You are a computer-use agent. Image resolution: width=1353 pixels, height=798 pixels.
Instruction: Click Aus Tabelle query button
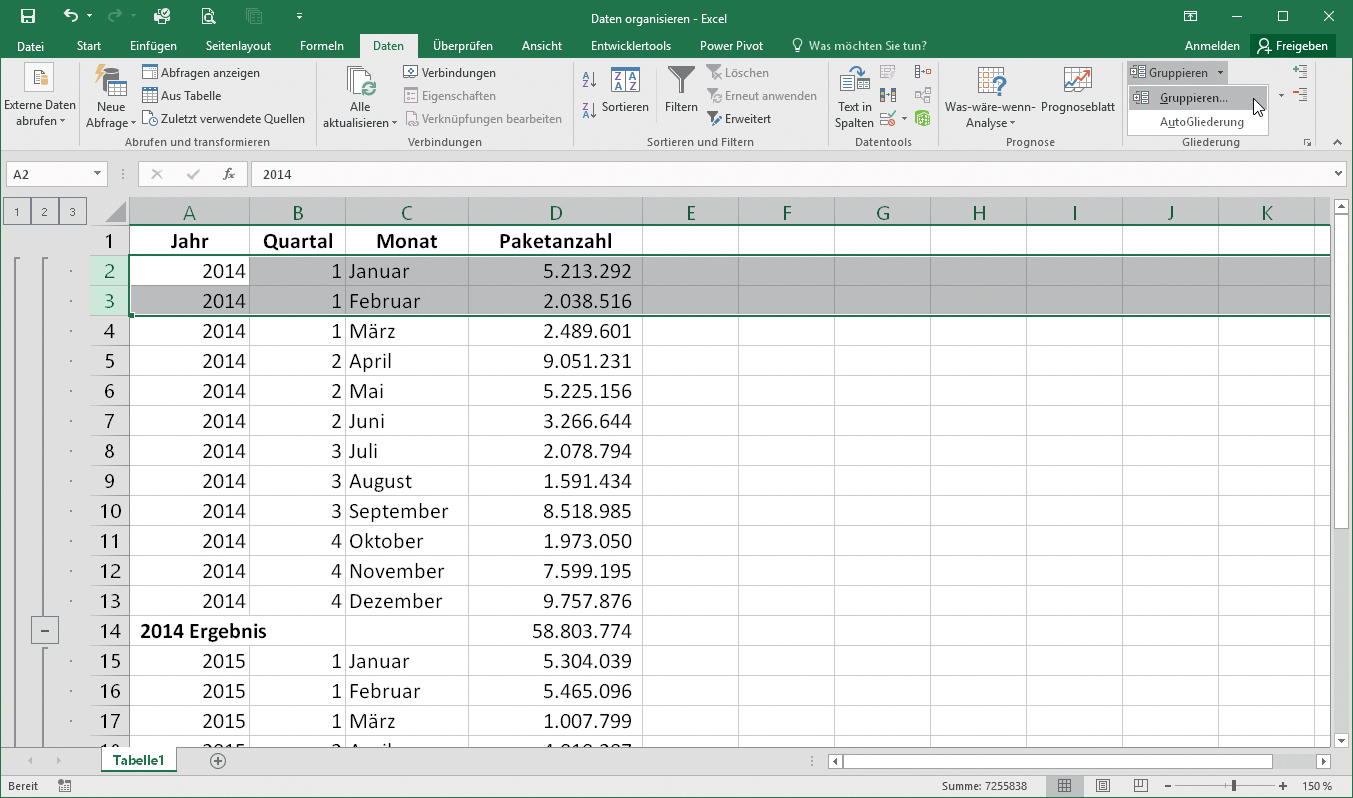[182, 96]
